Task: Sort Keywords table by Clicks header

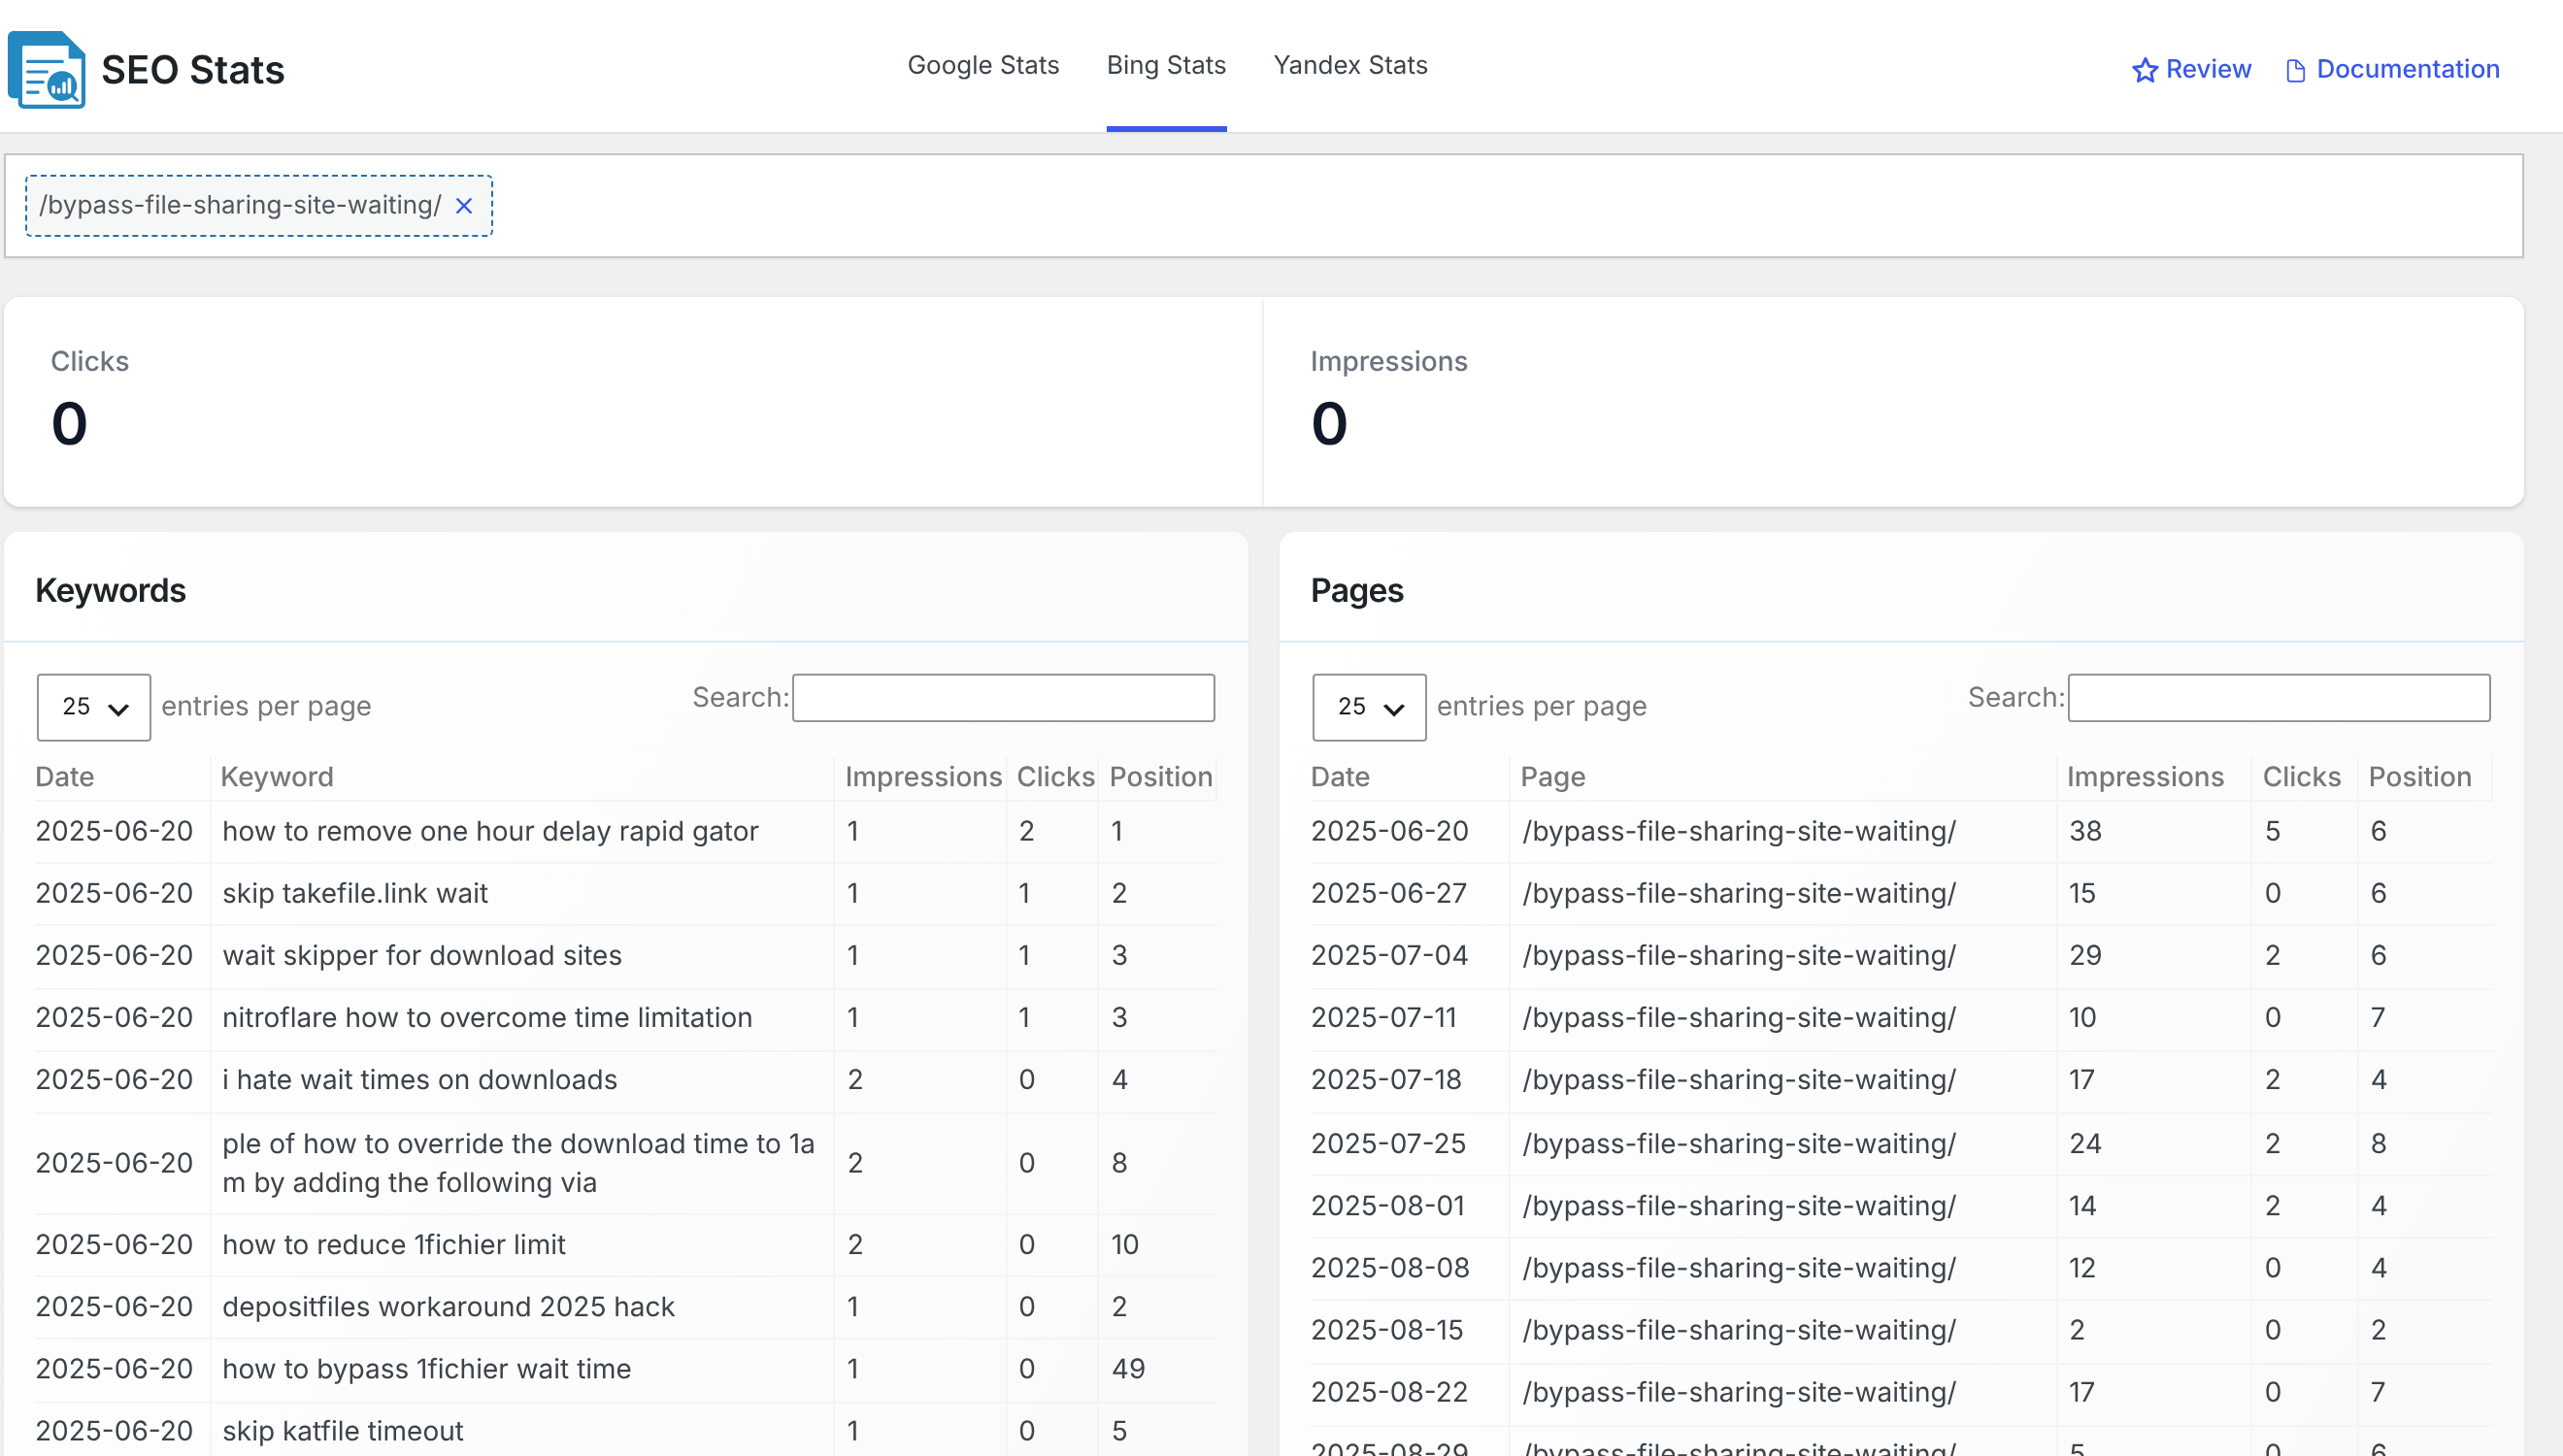Action: tap(1055, 777)
